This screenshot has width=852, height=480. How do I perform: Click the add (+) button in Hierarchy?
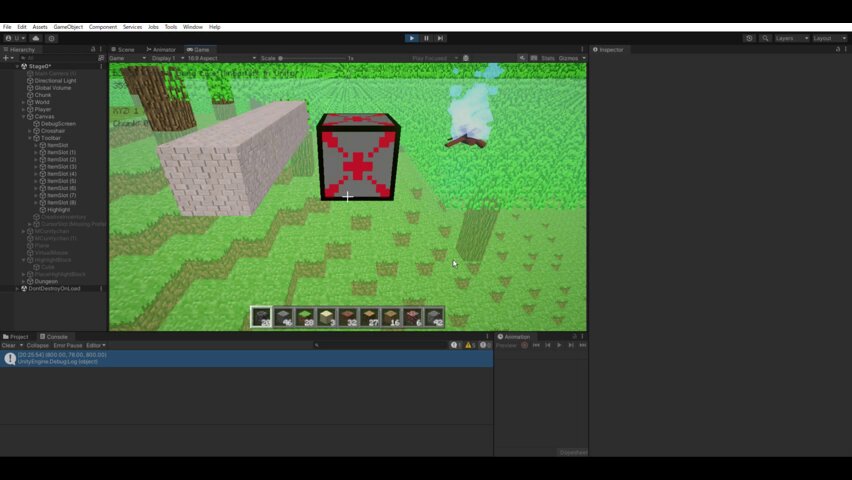click(x=6, y=58)
